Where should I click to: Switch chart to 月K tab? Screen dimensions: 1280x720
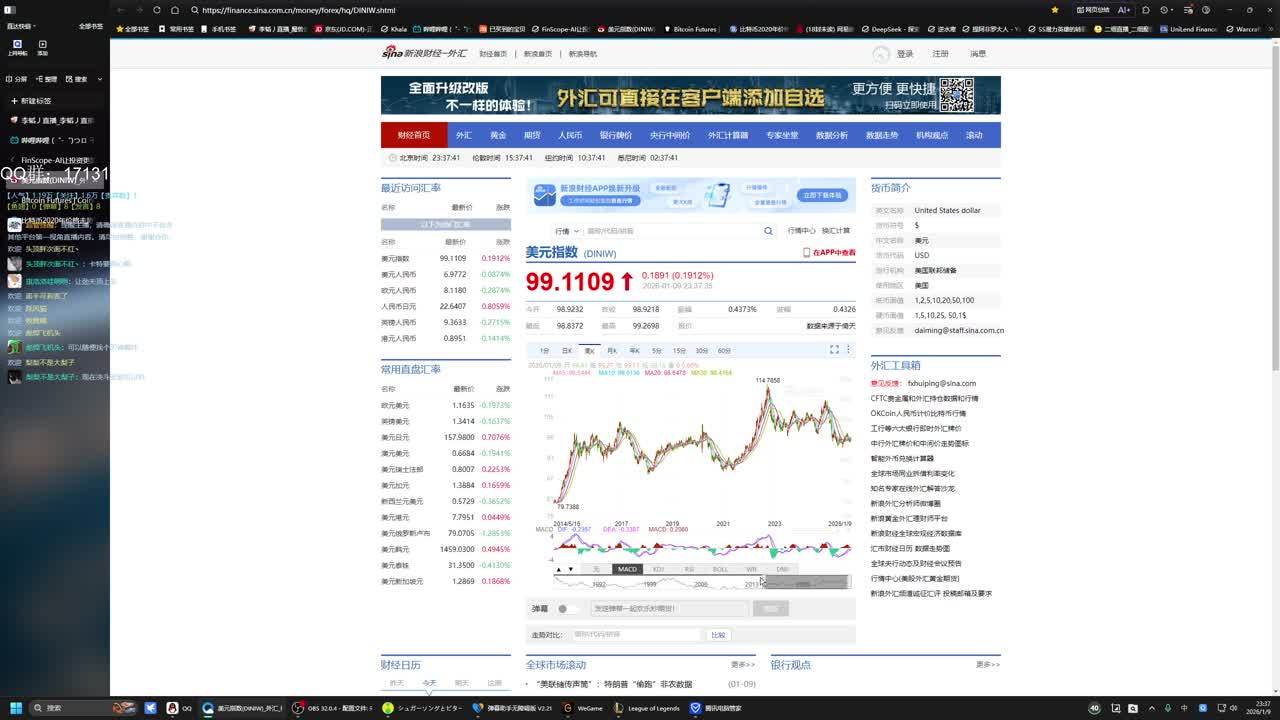[612, 351]
